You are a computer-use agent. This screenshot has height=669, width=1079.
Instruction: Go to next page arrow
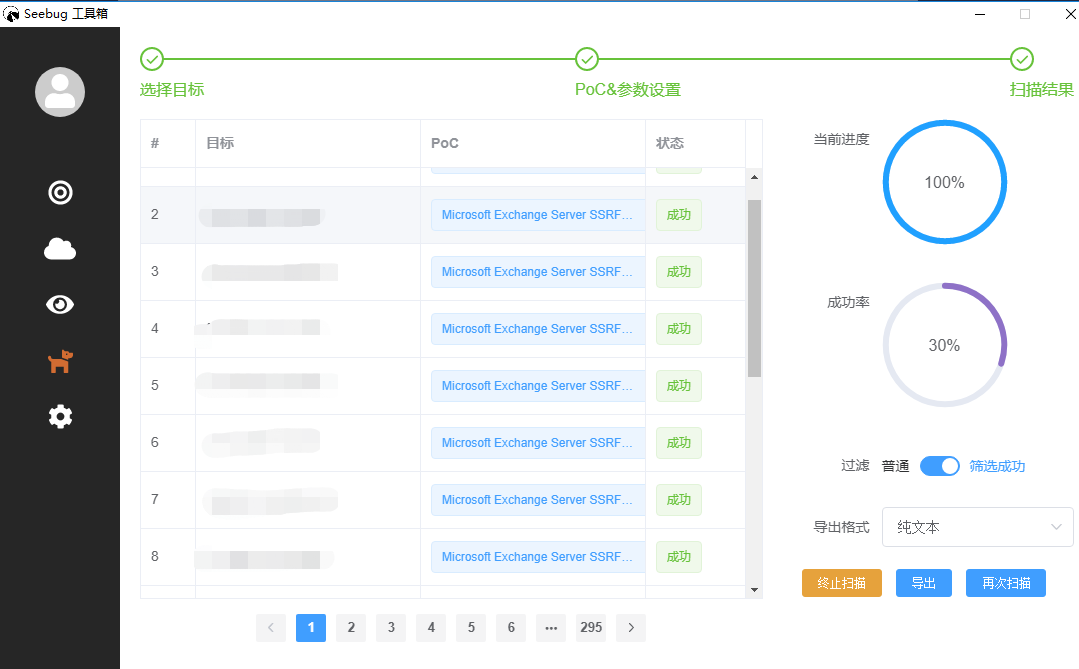click(x=631, y=628)
